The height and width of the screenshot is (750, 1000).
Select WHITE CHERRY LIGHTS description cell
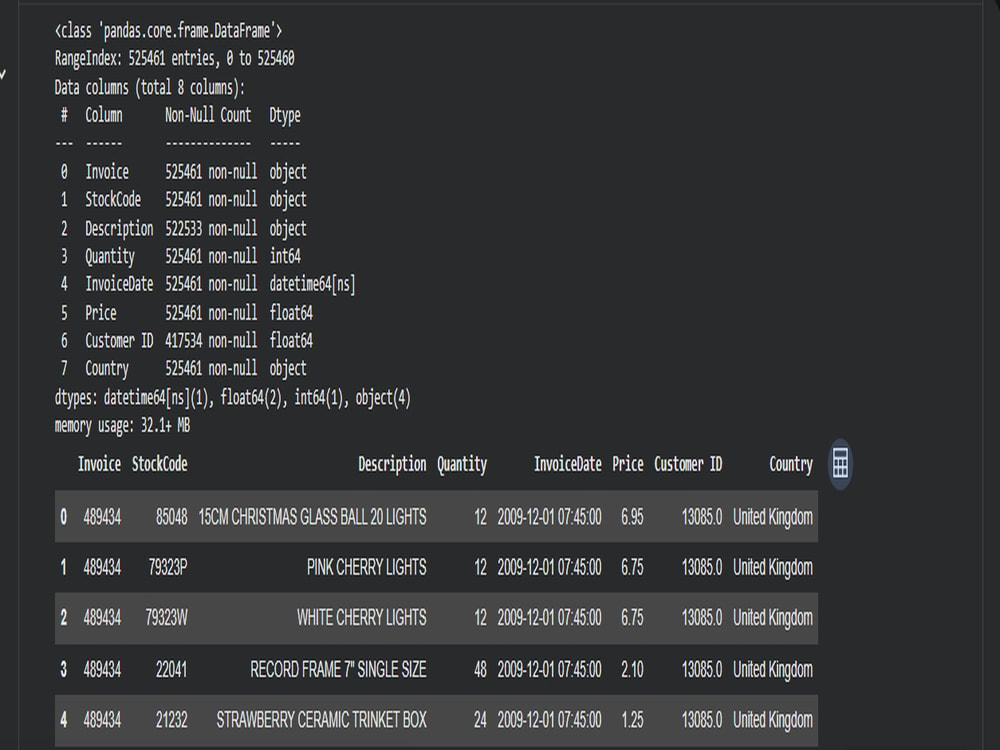[362, 618]
